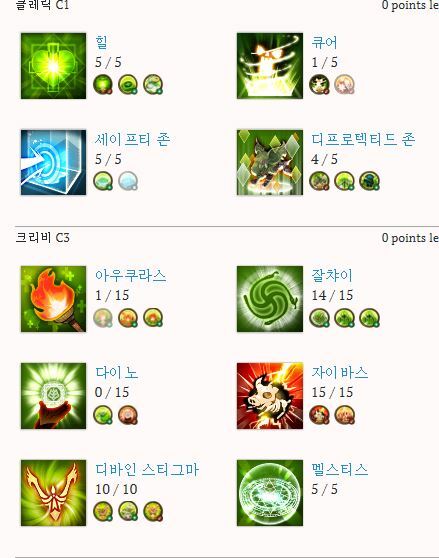Select the 자이바스 lightning skill icon
This screenshot has width=439, height=558.
(x=270, y=396)
